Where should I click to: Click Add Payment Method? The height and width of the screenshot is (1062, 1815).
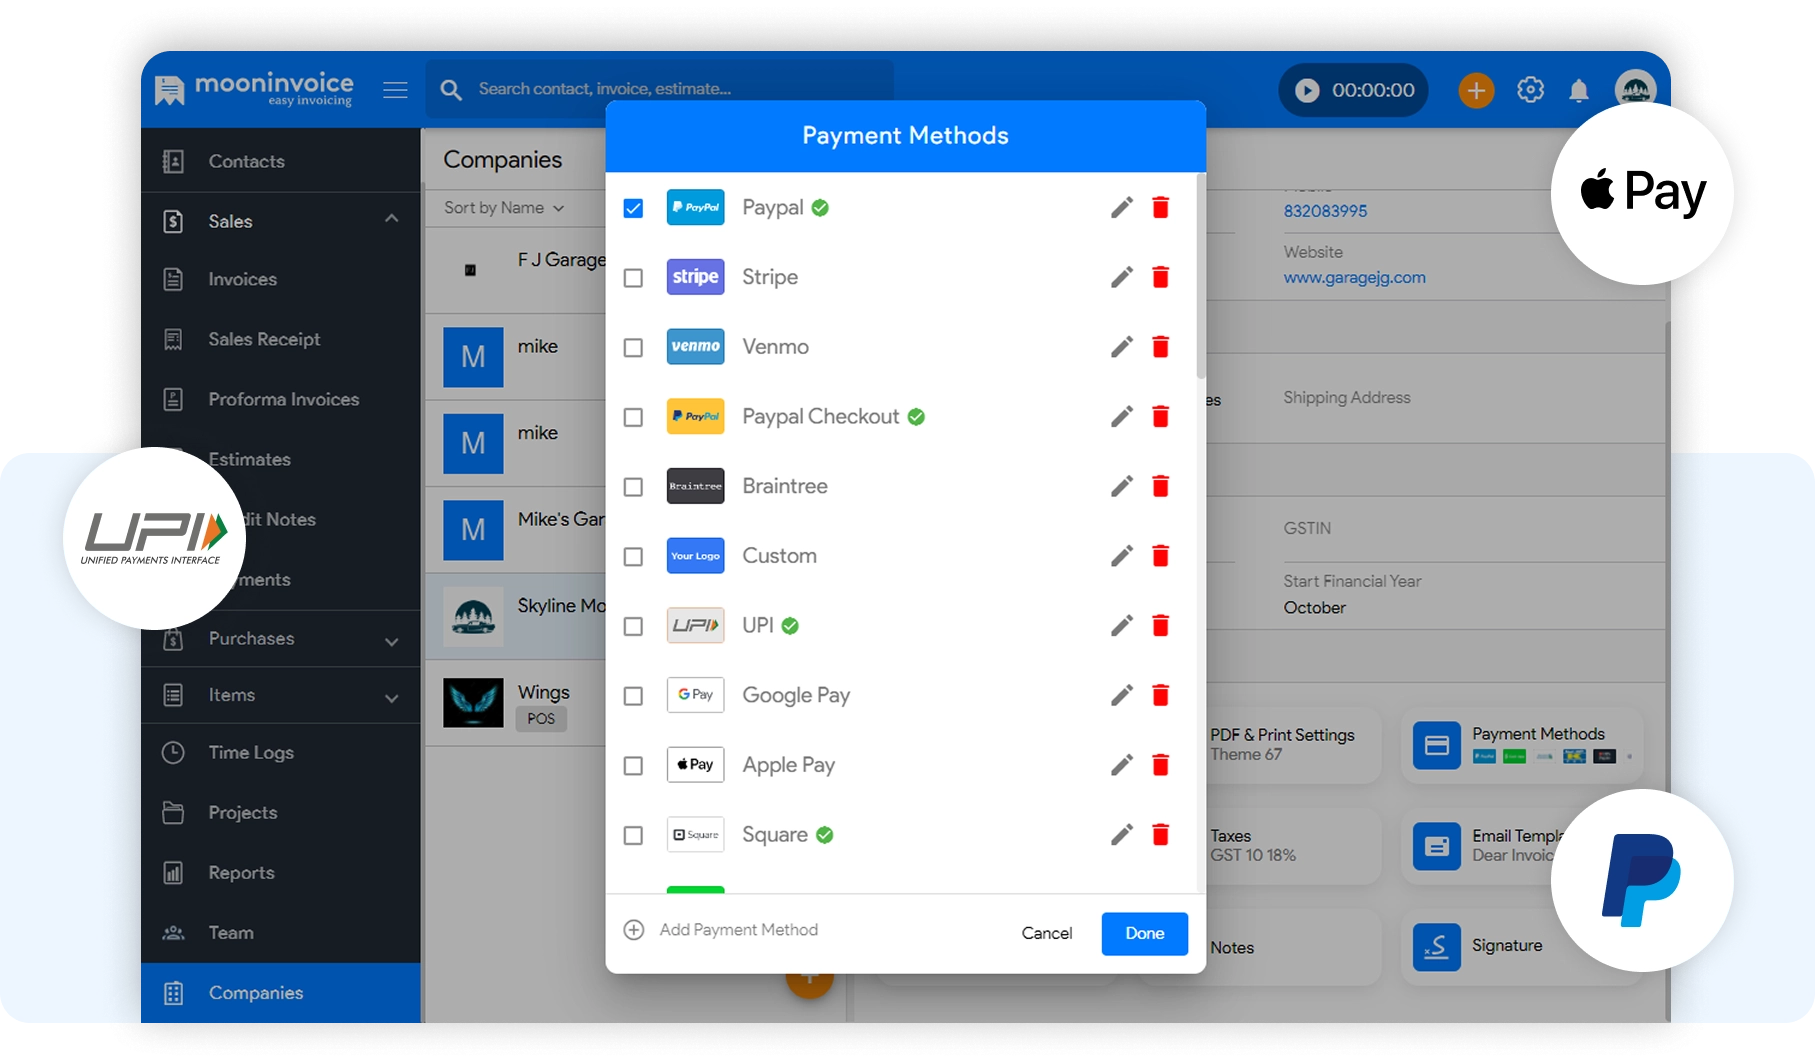(737, 930)
